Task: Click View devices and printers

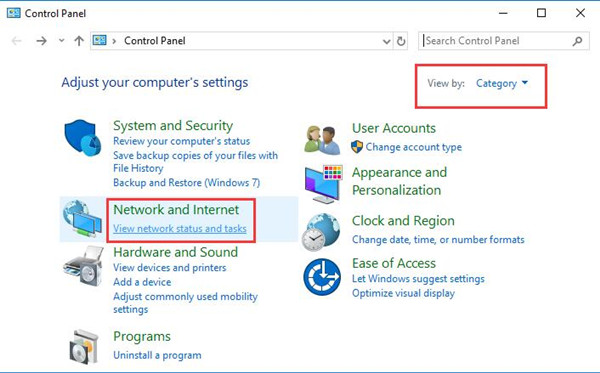Action: pos(170,268)
